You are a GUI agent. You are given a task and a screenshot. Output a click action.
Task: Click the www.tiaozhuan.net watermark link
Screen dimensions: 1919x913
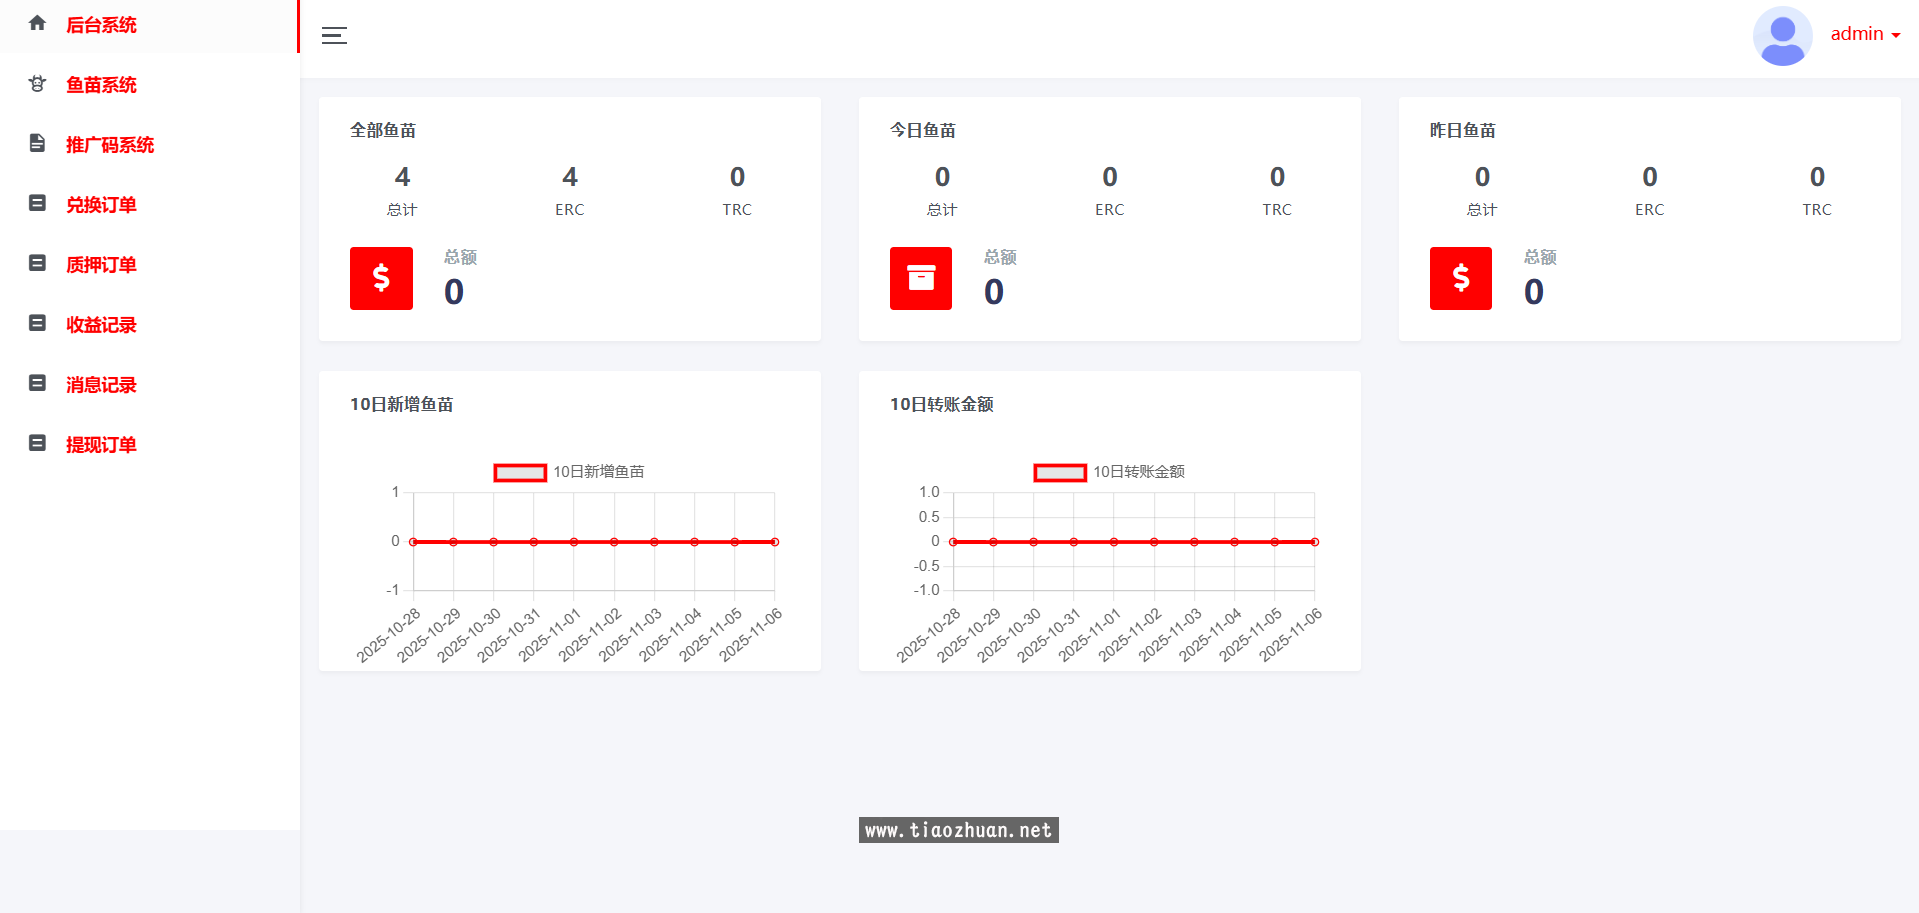[958, 830]
